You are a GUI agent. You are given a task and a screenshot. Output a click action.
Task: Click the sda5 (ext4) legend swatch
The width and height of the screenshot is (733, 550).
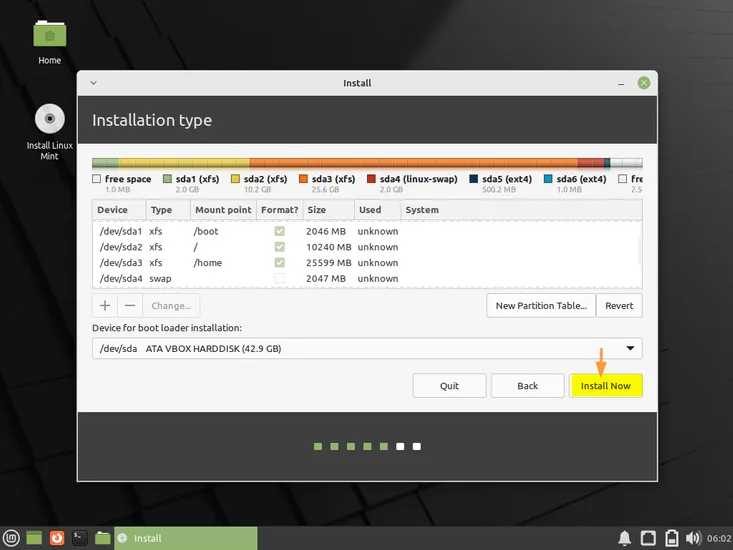click(x=474, y=179)
